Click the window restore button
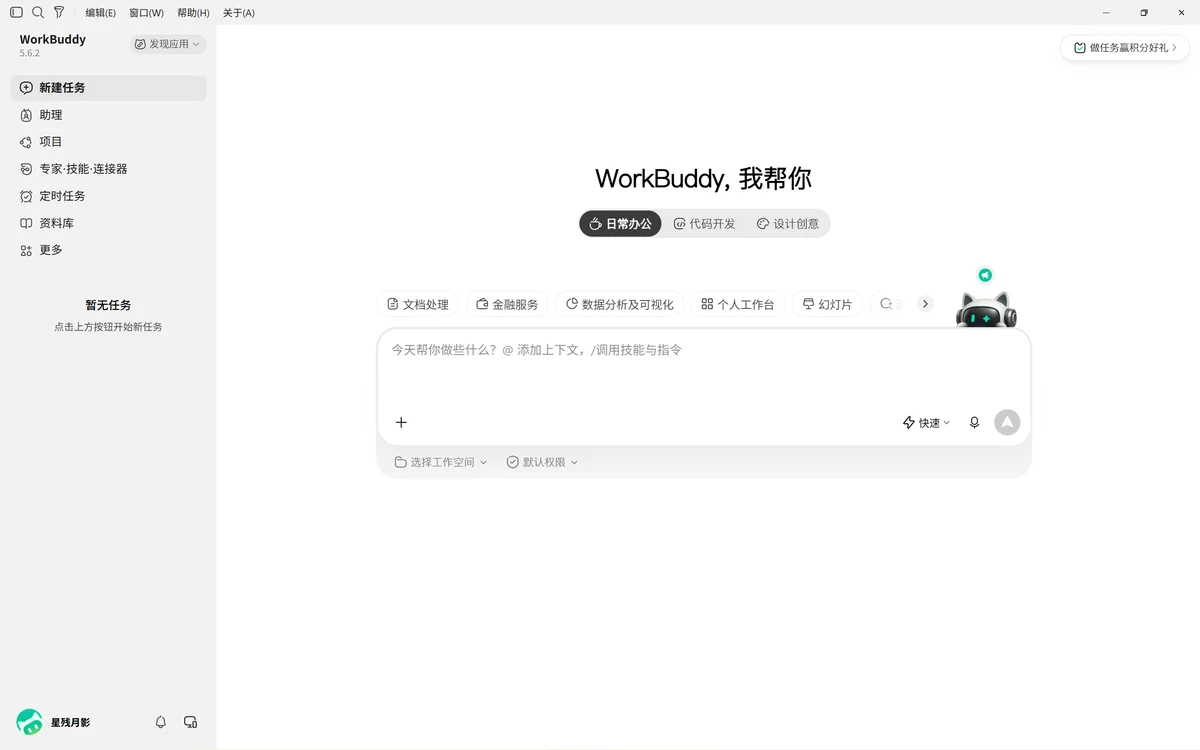Screen dimensions: 1200x750 pos(1144,13)
